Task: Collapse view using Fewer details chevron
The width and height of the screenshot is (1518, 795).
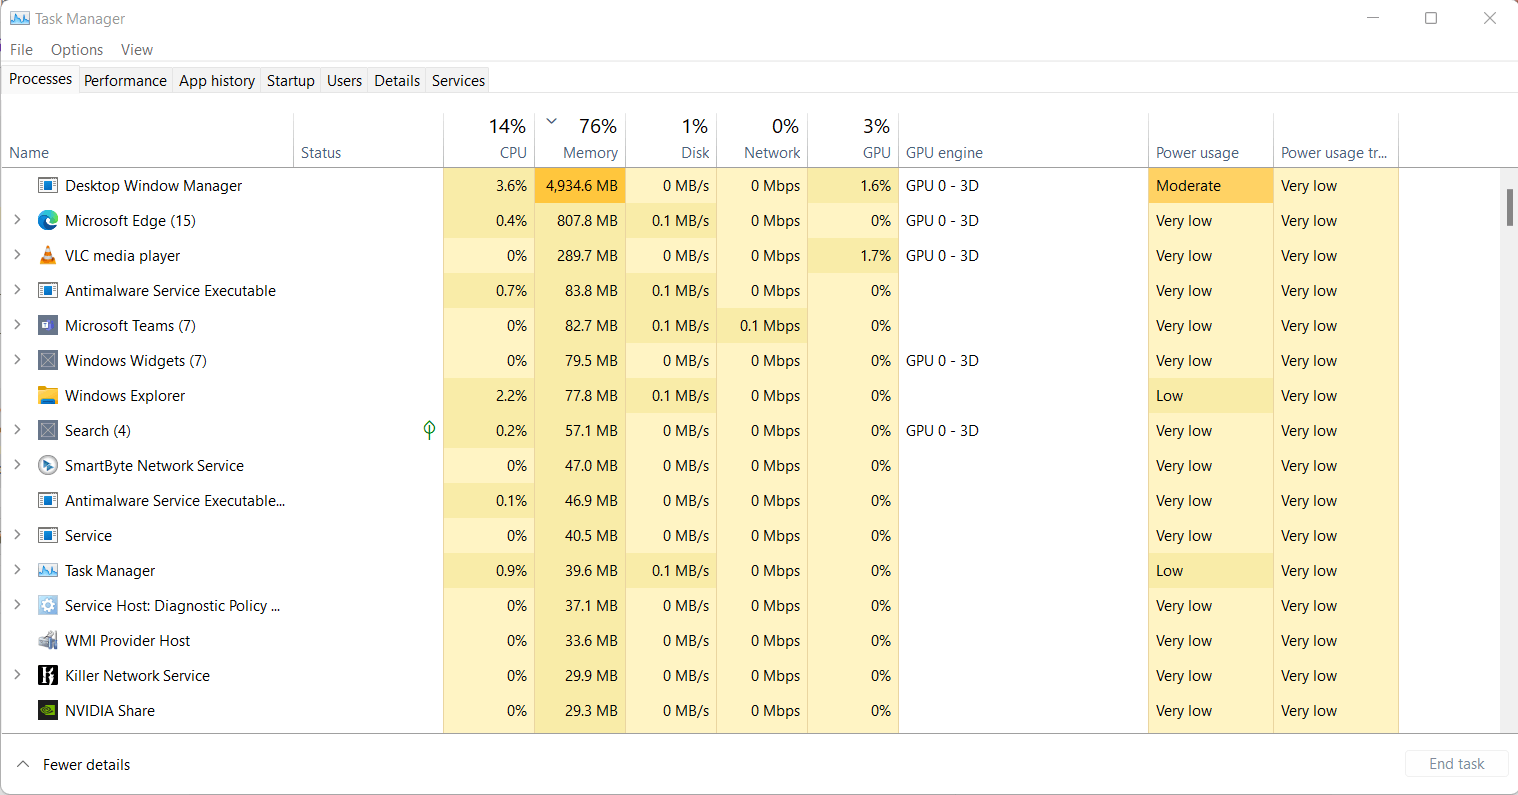Action: (22, 764)
